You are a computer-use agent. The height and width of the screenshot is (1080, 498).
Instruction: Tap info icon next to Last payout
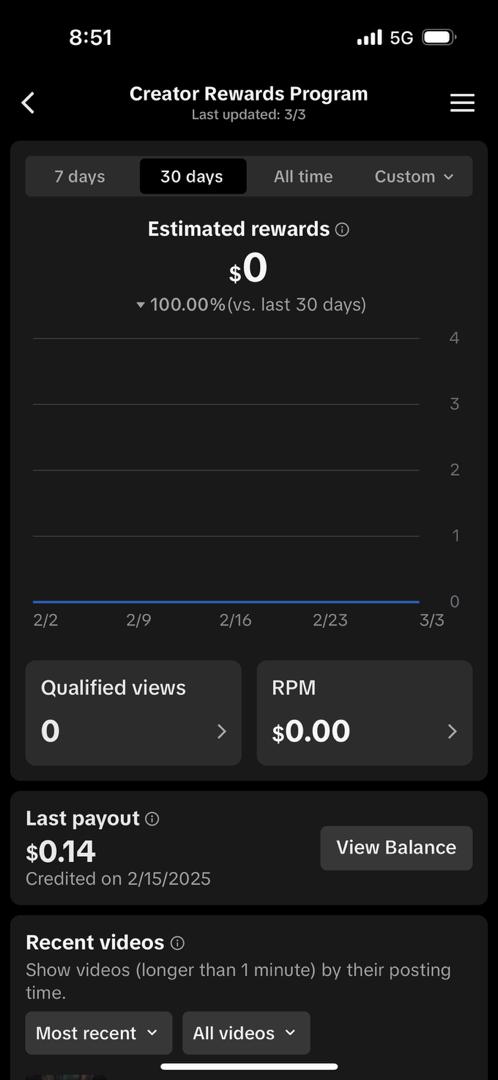tap(152, 819)
